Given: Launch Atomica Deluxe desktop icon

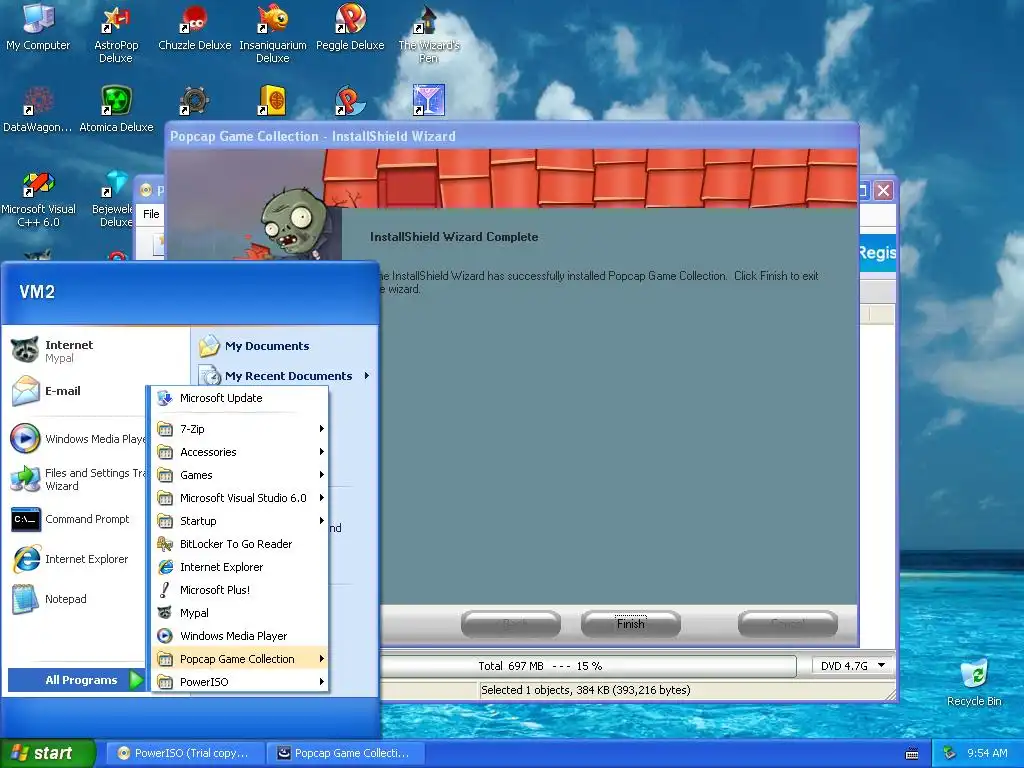Looking at the screenshot, I should point(116,110).
